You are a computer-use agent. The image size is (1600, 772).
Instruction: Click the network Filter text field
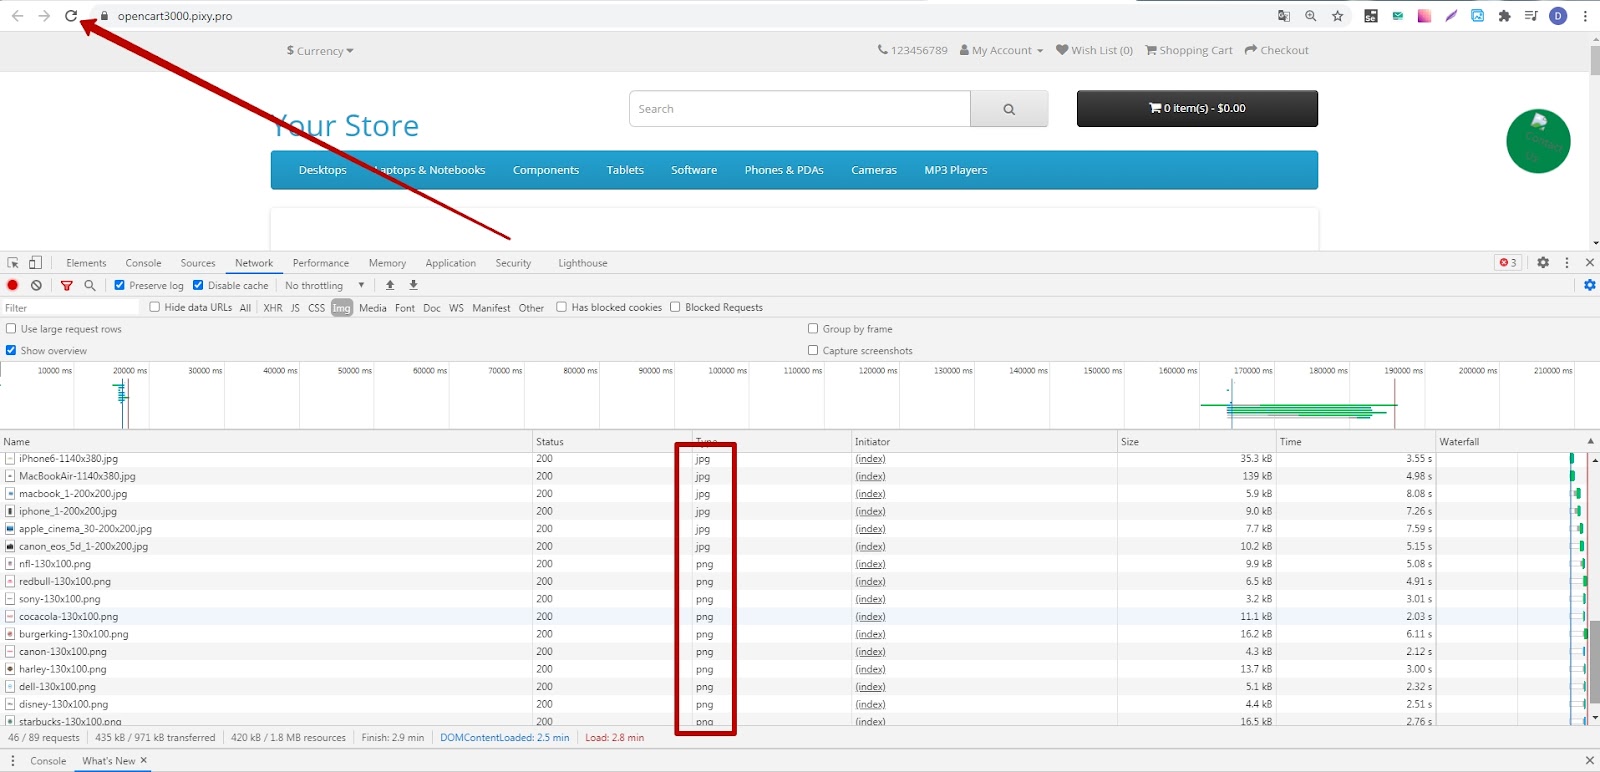[70, 308]
